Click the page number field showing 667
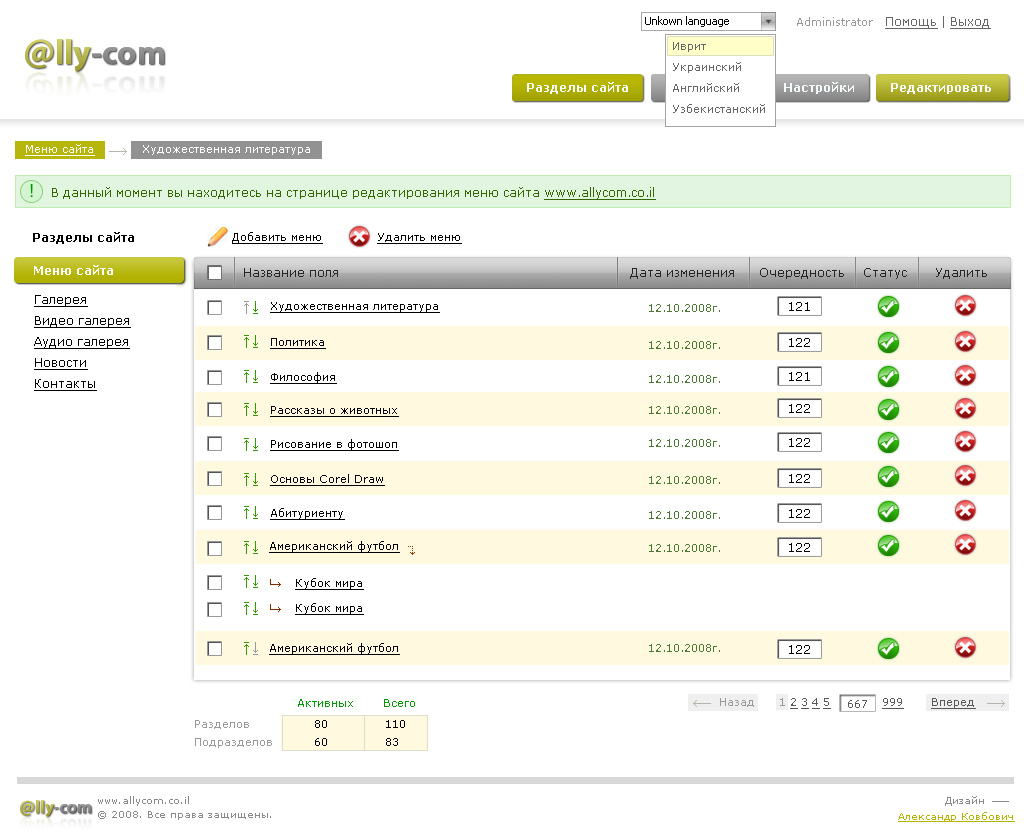The height and width of the screenshot is (838, 1024). pyautogui.click(x=857, y=703)
